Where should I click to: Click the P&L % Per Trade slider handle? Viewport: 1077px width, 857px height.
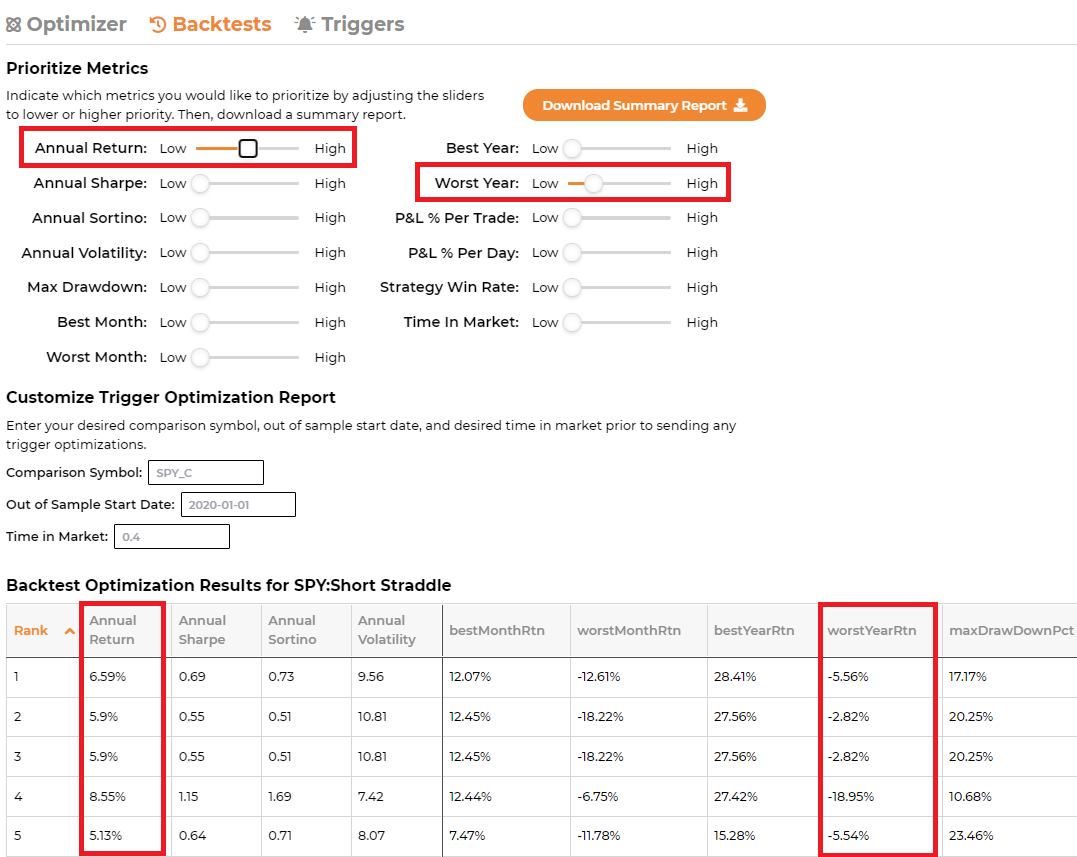[x=572, y=218]
